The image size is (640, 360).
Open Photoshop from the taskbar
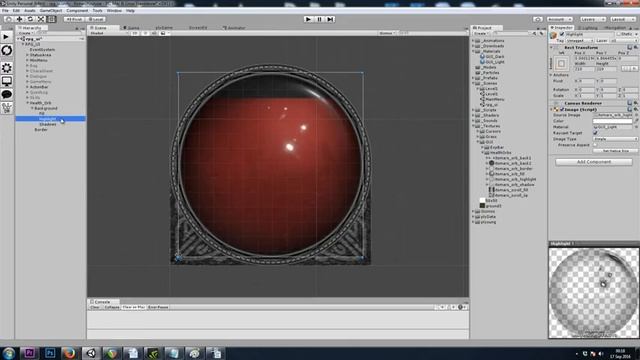[50, 353]
